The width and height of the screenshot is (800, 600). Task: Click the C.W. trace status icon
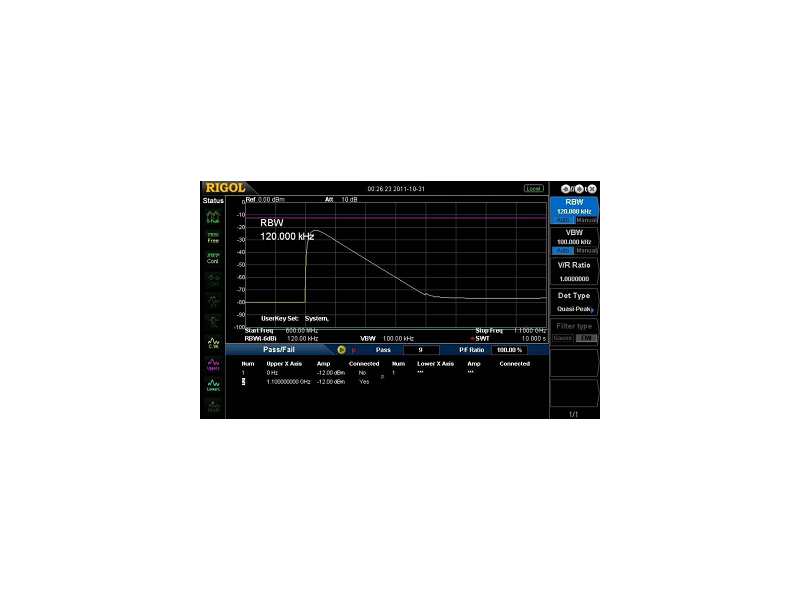pyautogui.click(x=213, y=343)
